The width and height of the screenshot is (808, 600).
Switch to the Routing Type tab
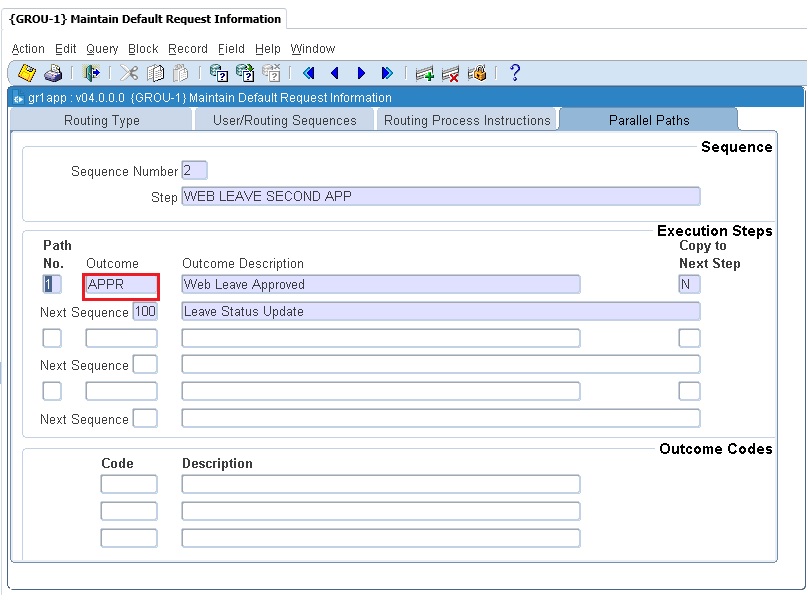click(101, 120)
